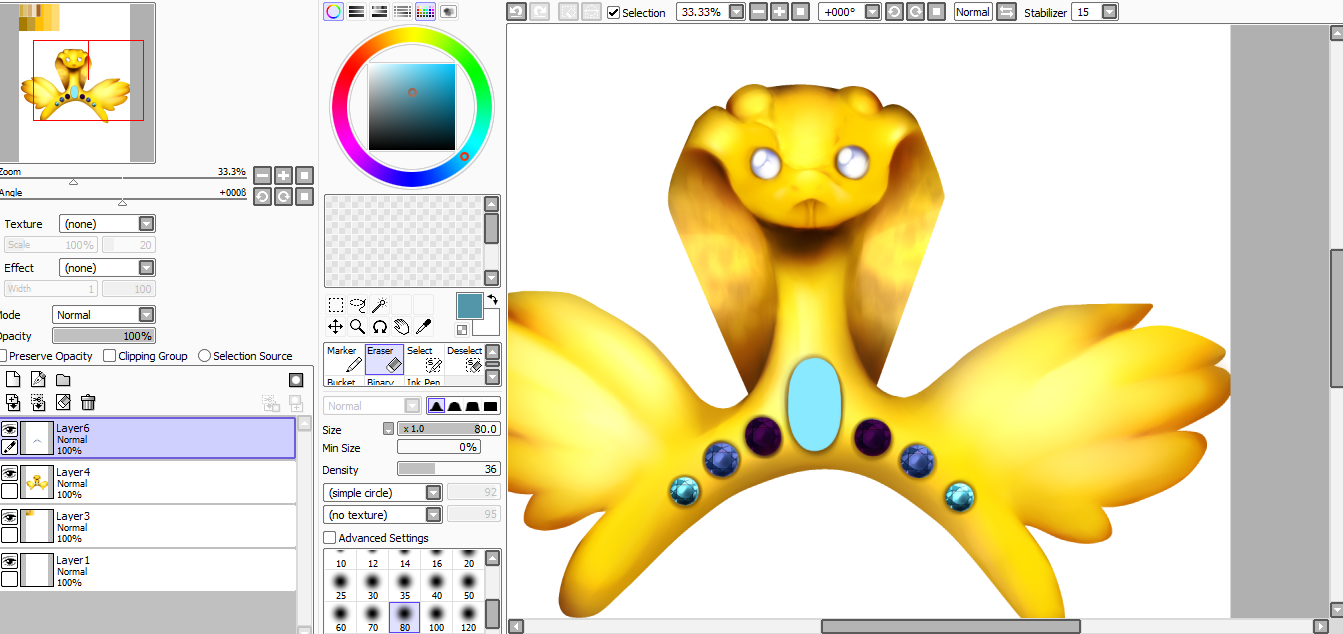Select the rectangular Selection tool
This screenshot has width=1343, height=634.
click(x=336, y=305)
